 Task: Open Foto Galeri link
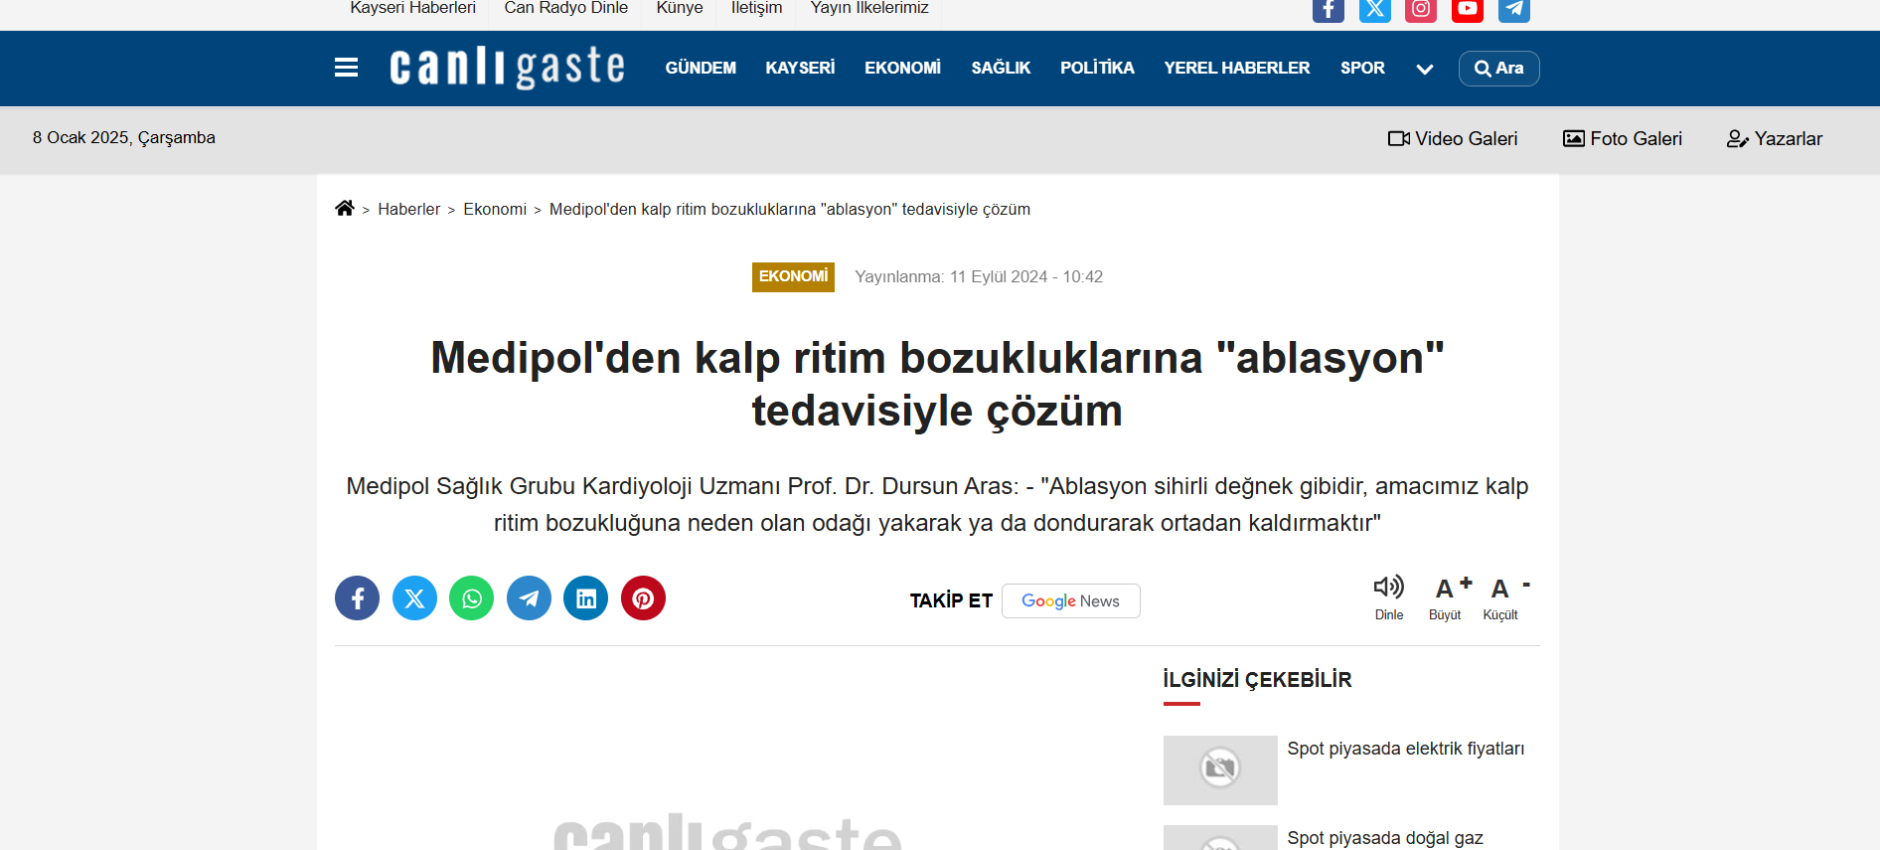tap(1623, 139)
